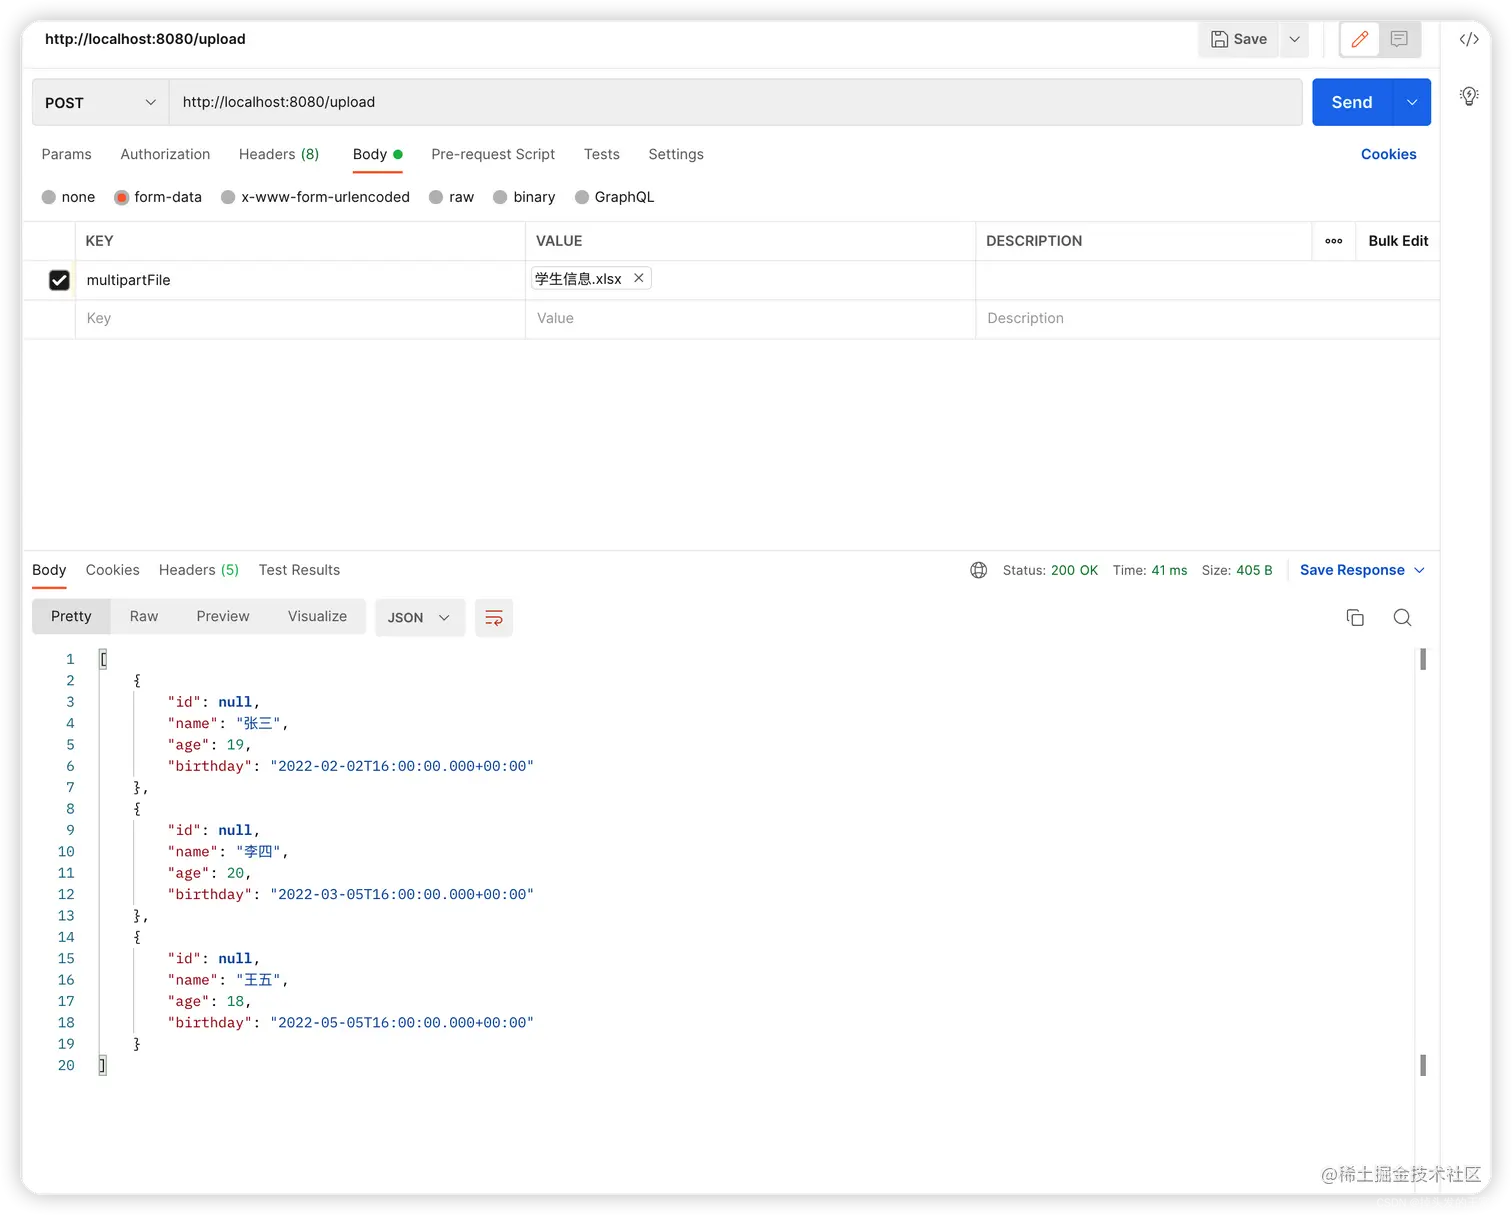
Task: Send the request
Action: (x=1352, y=102)
